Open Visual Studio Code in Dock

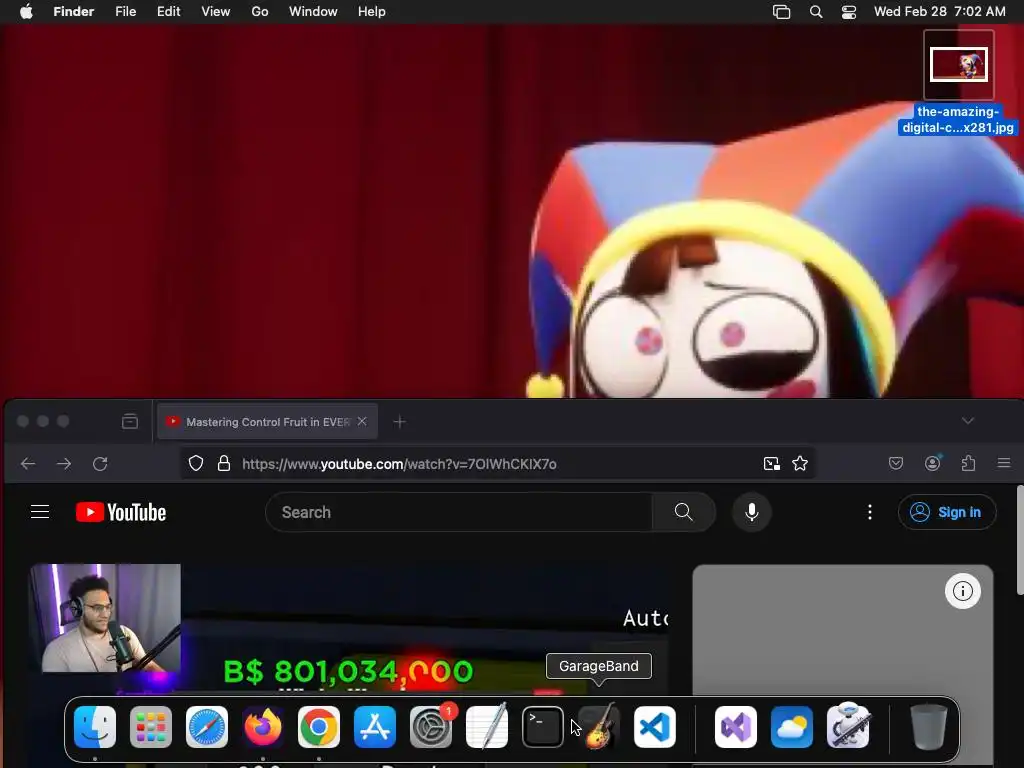tap(655, 727)
